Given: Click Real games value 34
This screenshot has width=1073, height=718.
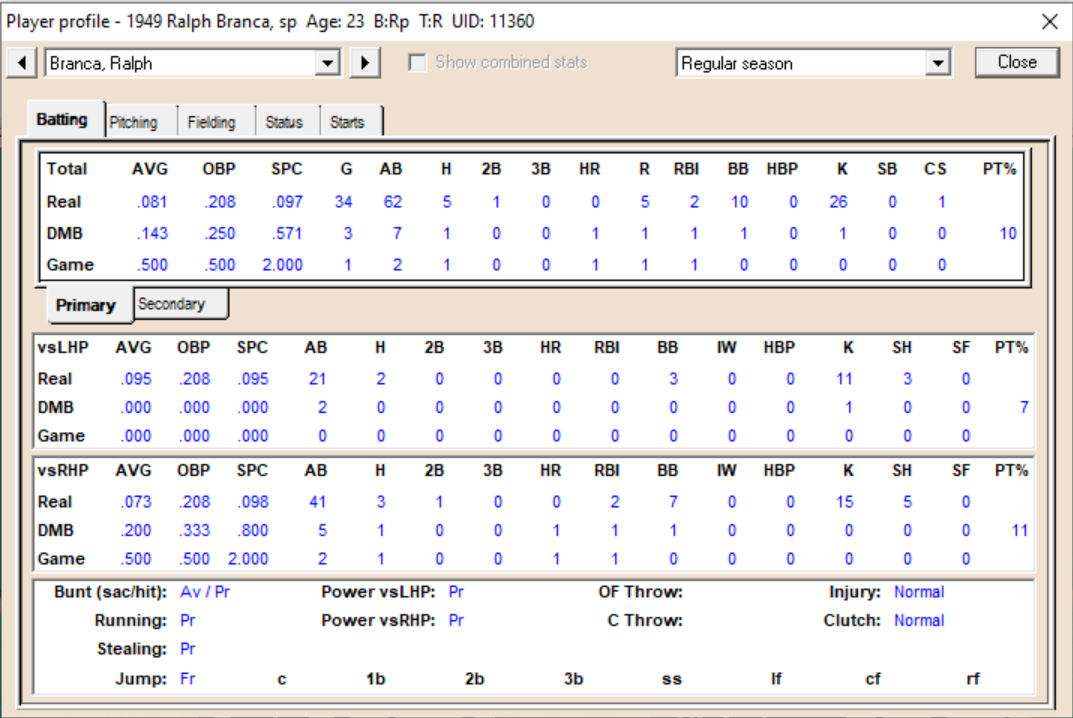Looking at the screenshot, I should pyautogui.click(x=344, y=202).
